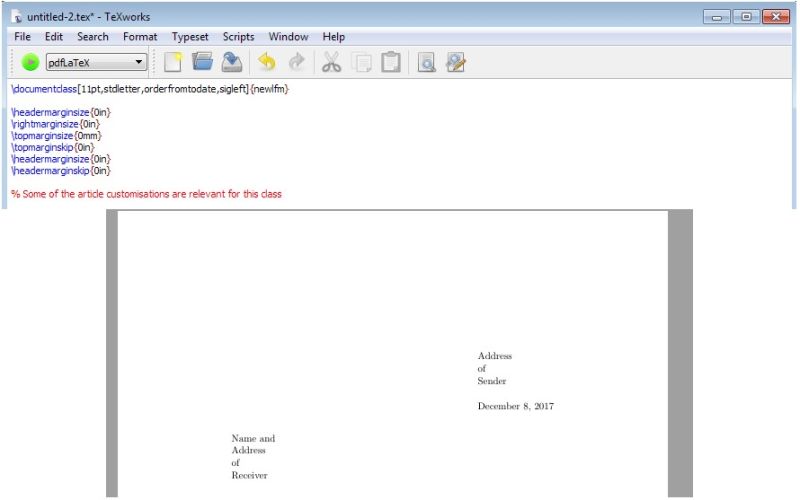Click the green Typeset run button

click(30, 62)
